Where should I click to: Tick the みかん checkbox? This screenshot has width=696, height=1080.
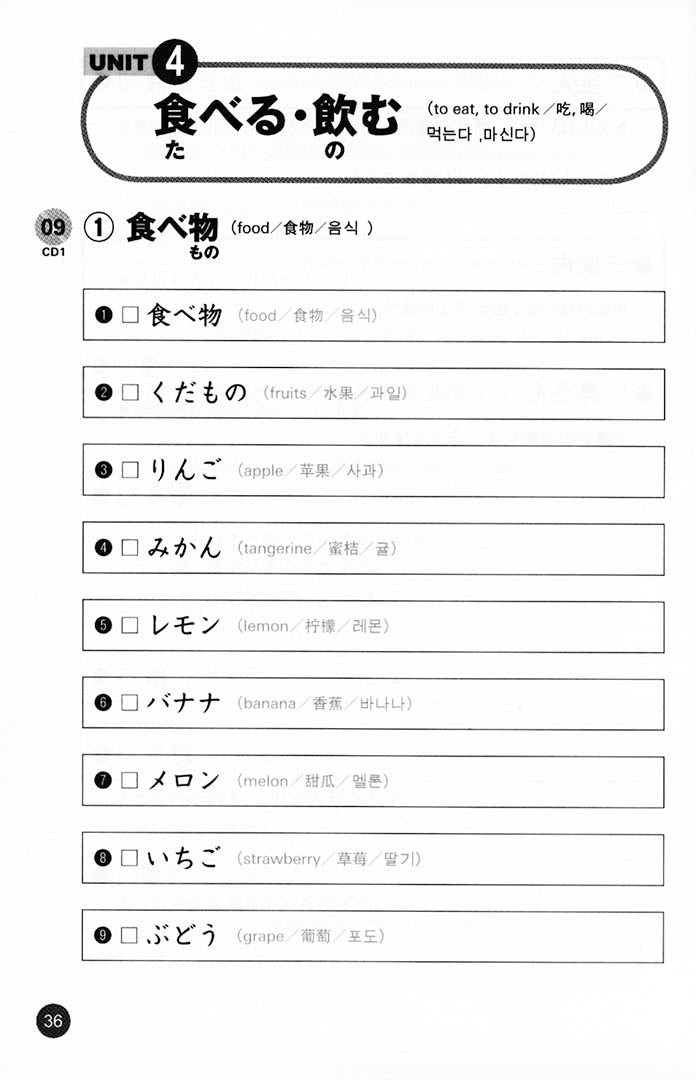click(x=129, y=548)
